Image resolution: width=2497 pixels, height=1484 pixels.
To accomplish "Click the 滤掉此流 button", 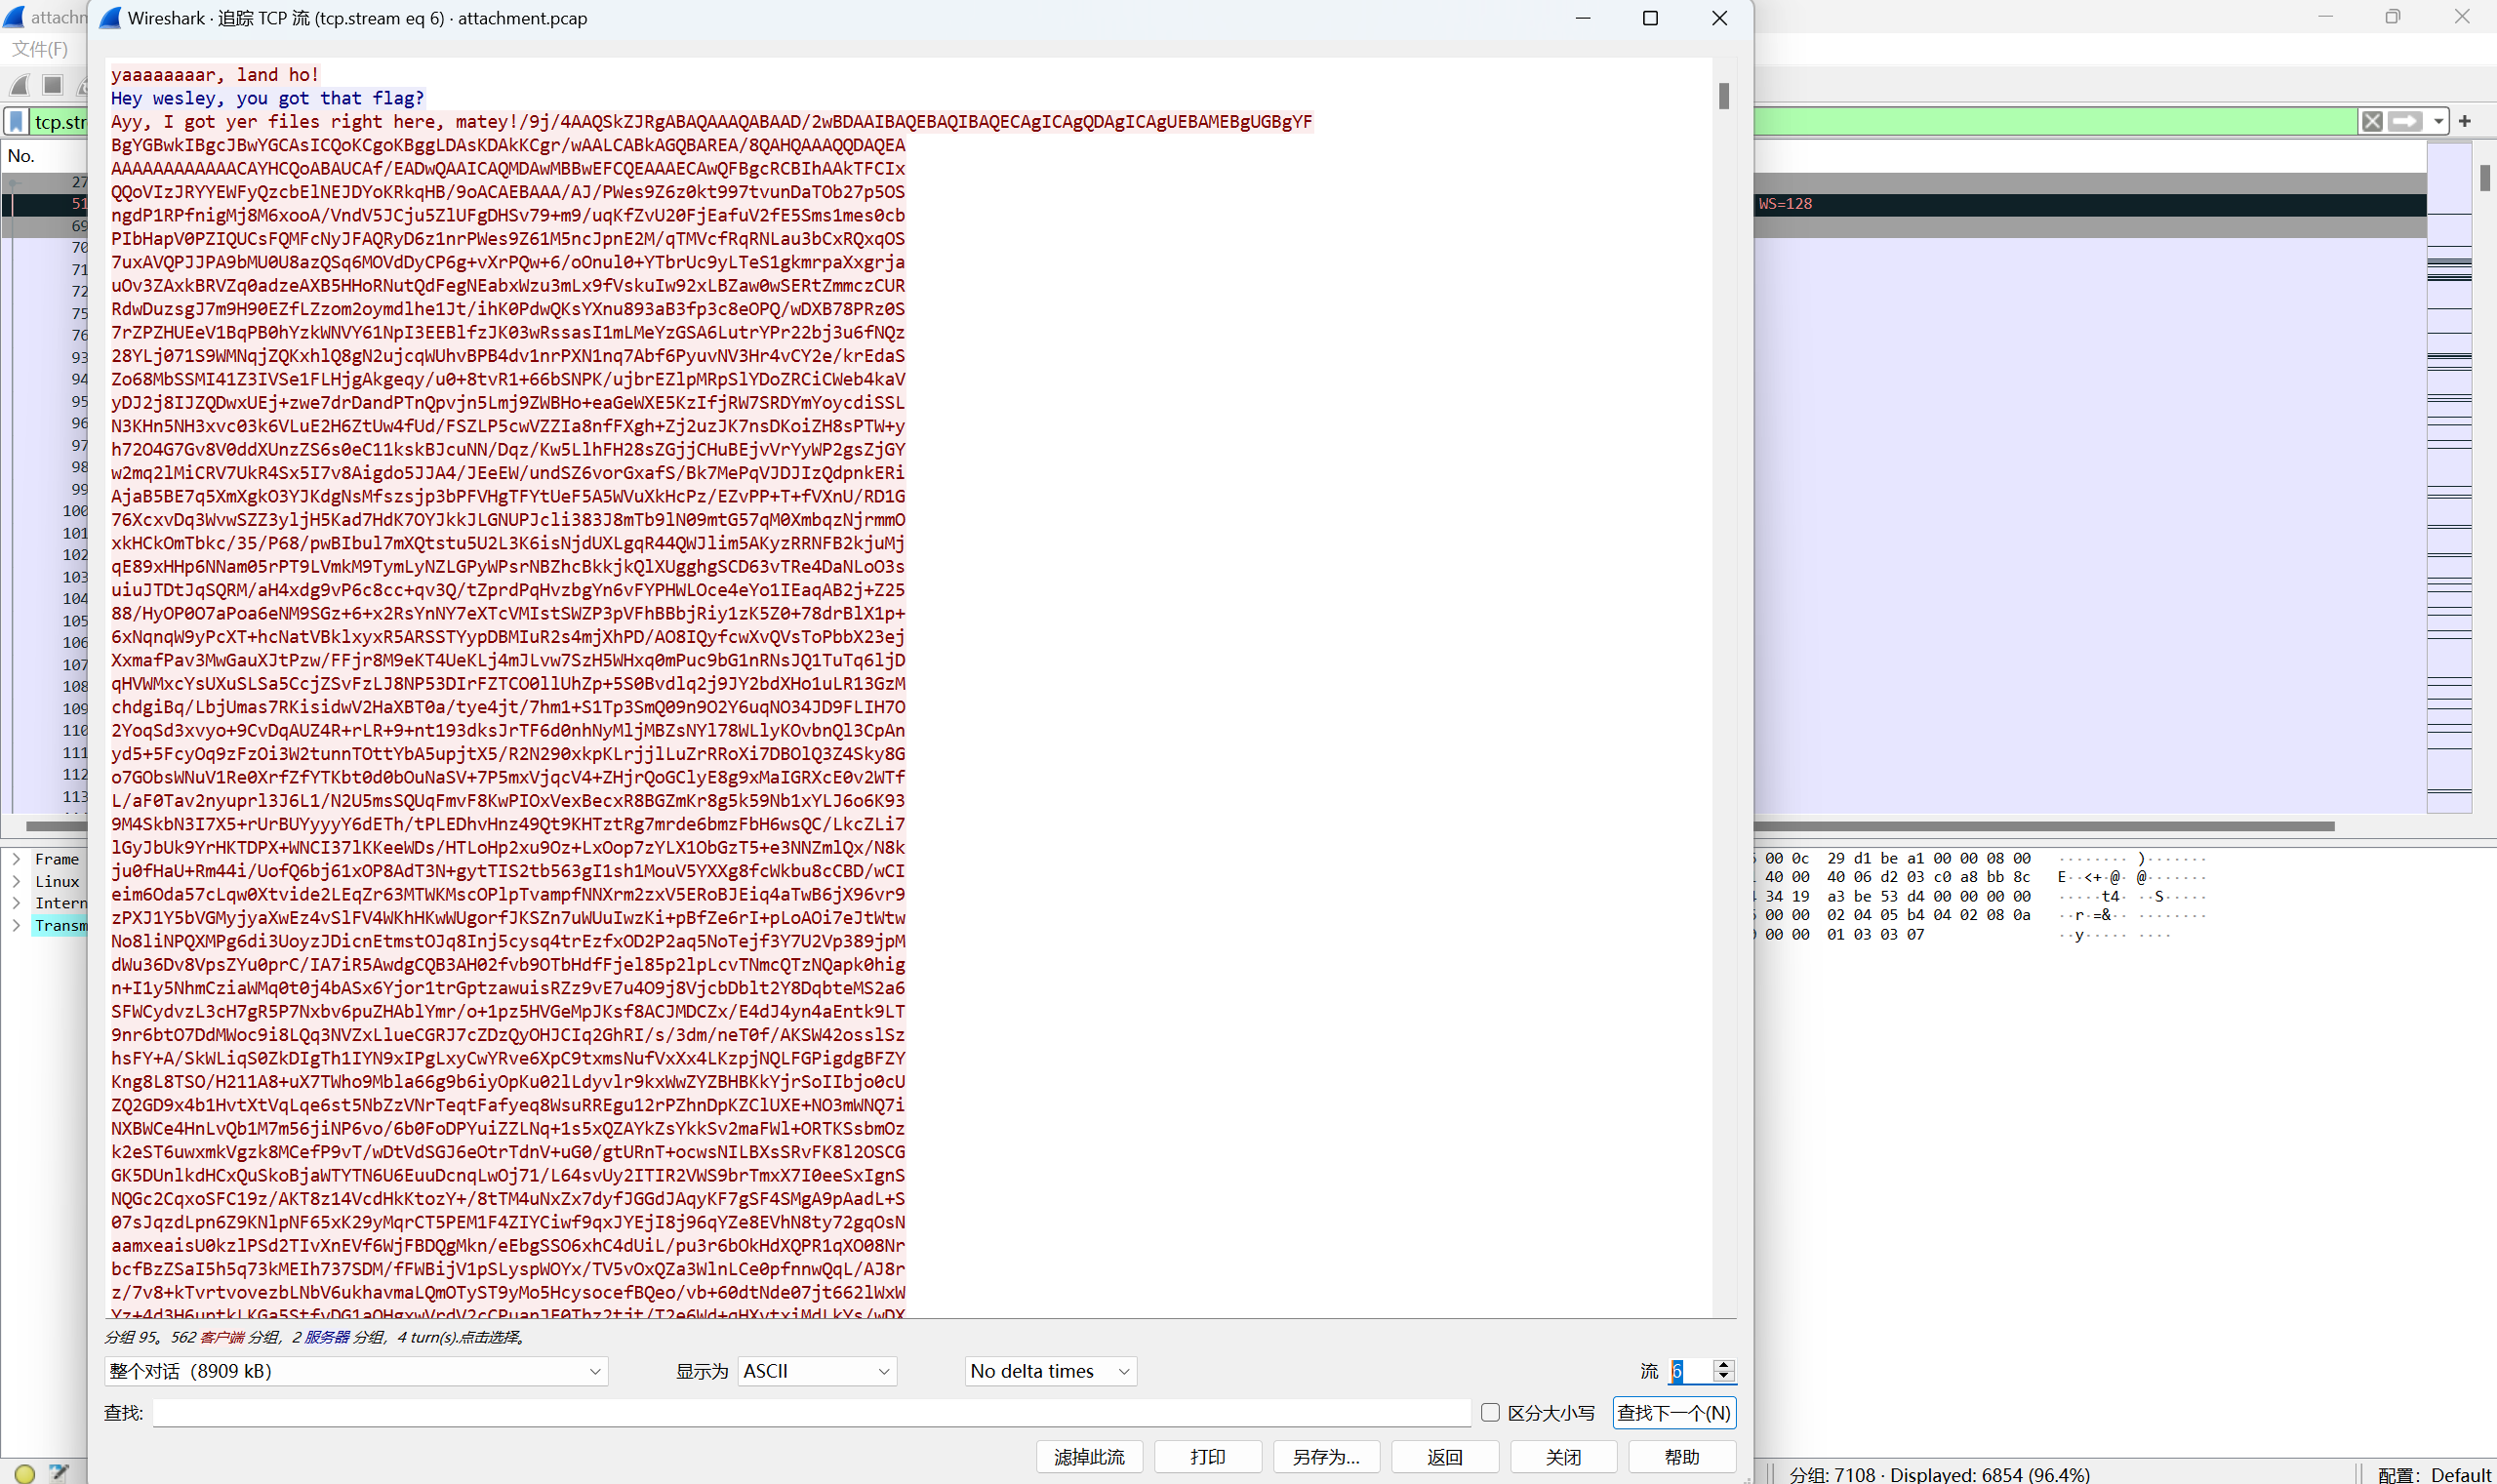I will [1089, 1456].
